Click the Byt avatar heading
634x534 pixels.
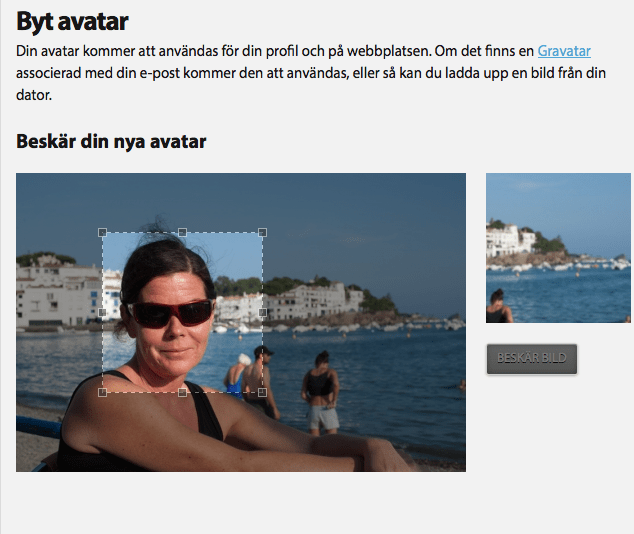pos(72,21)
